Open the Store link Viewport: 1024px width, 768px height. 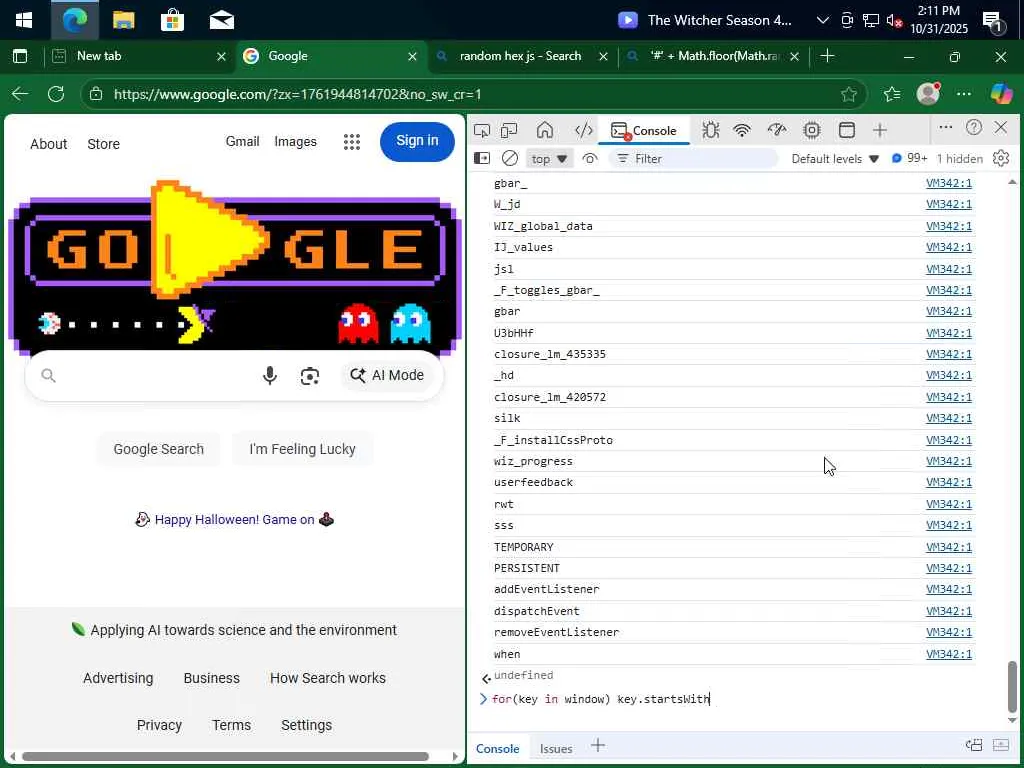point(103,144)
